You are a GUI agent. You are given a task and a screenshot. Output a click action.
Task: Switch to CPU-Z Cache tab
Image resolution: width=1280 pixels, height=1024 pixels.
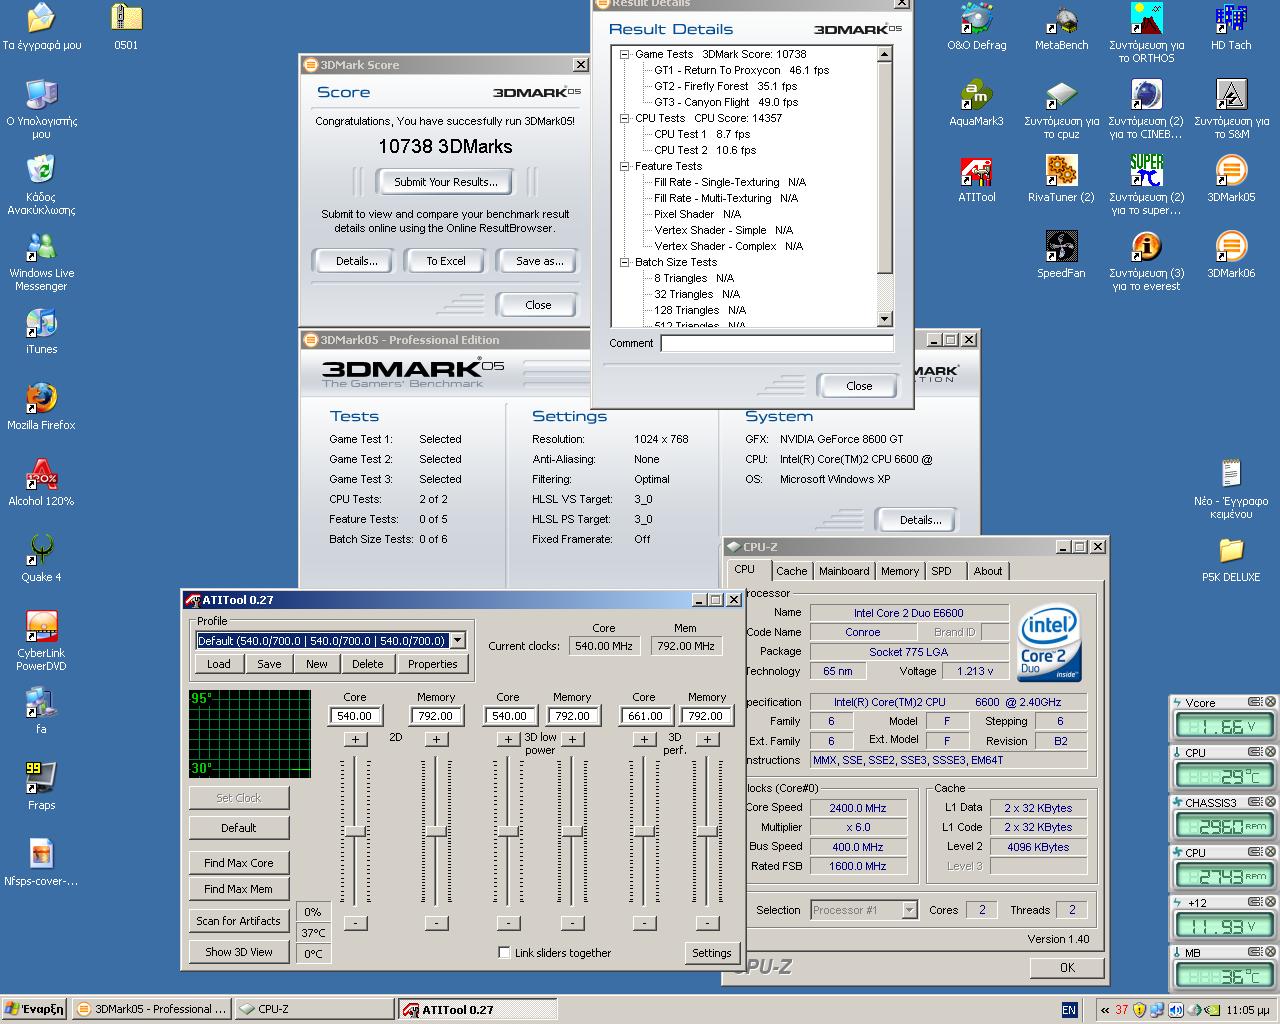(x=791, y=571)
